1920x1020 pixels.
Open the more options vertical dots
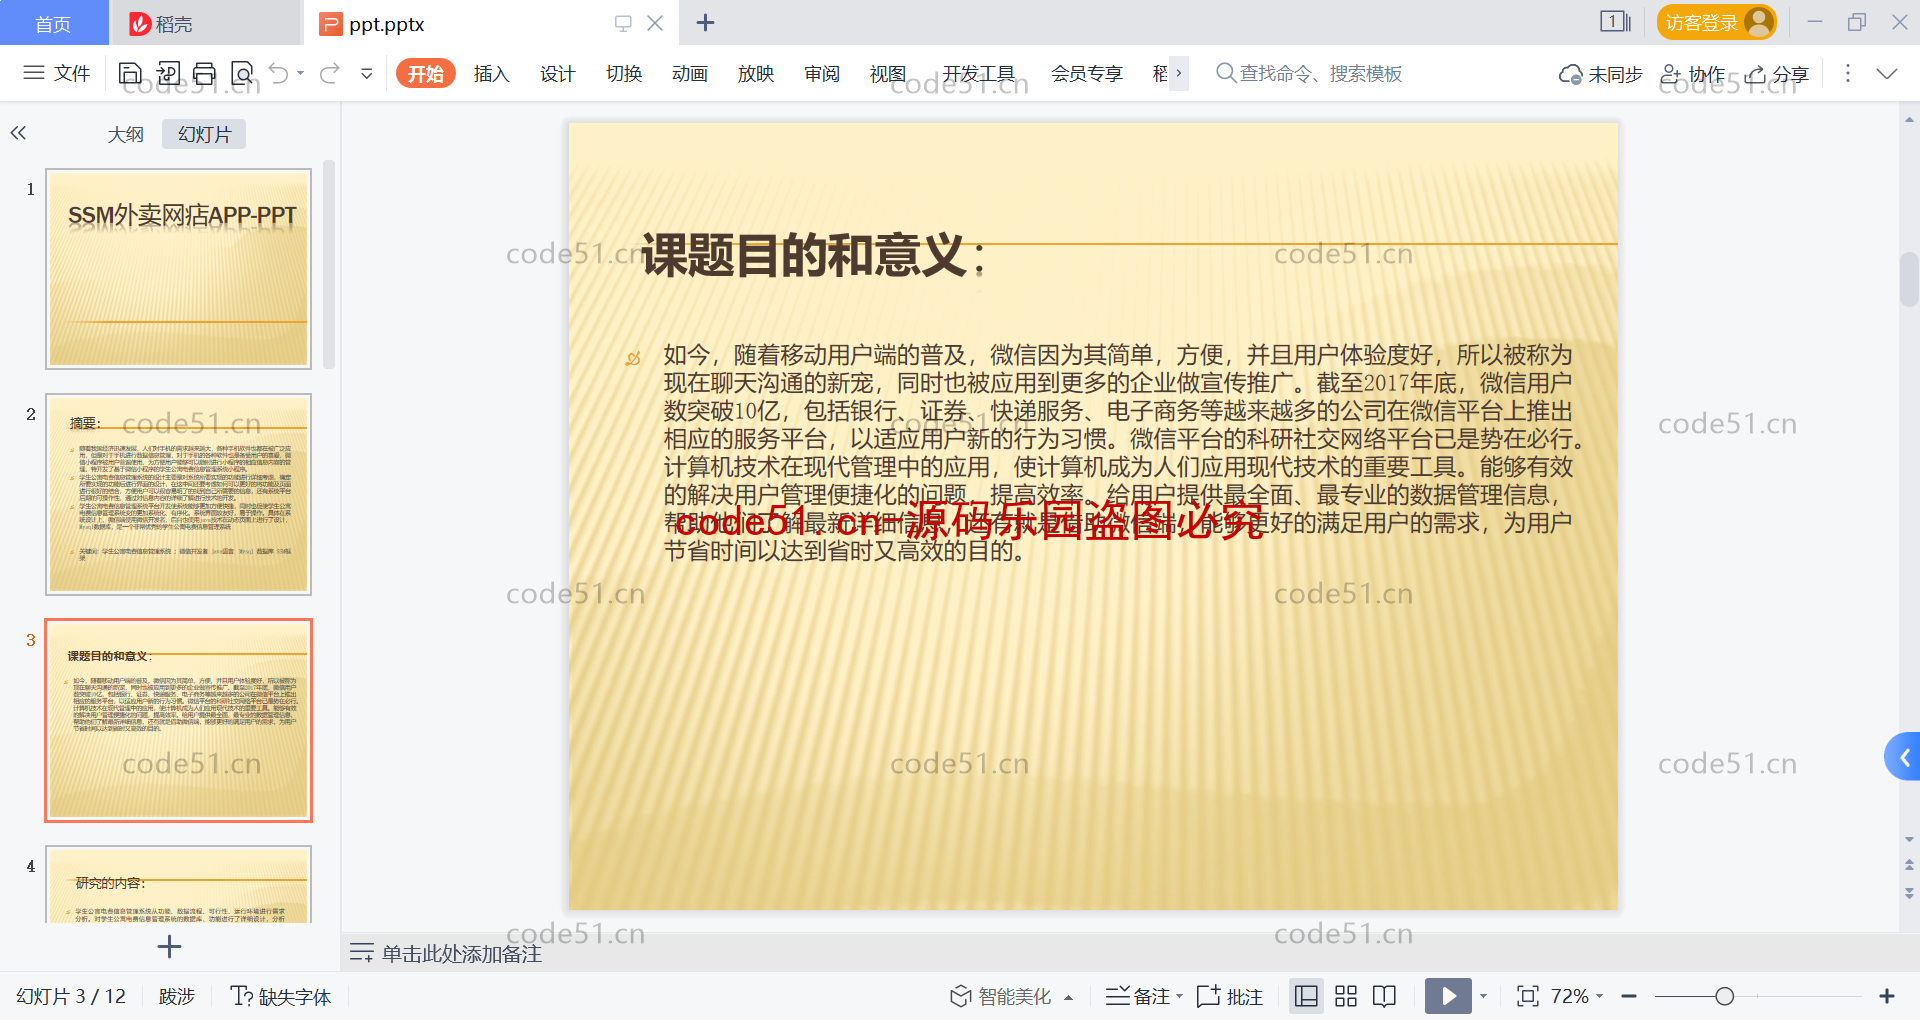click(1847, 74)
